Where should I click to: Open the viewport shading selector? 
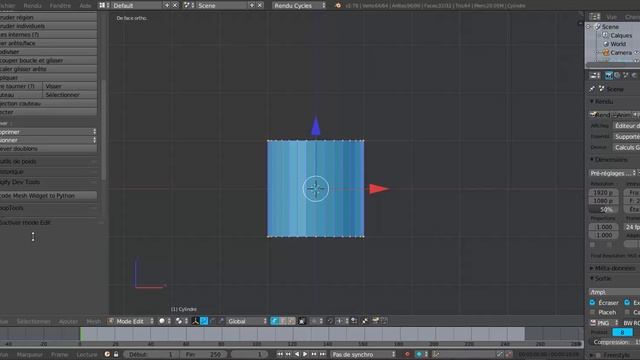[164, 321]
